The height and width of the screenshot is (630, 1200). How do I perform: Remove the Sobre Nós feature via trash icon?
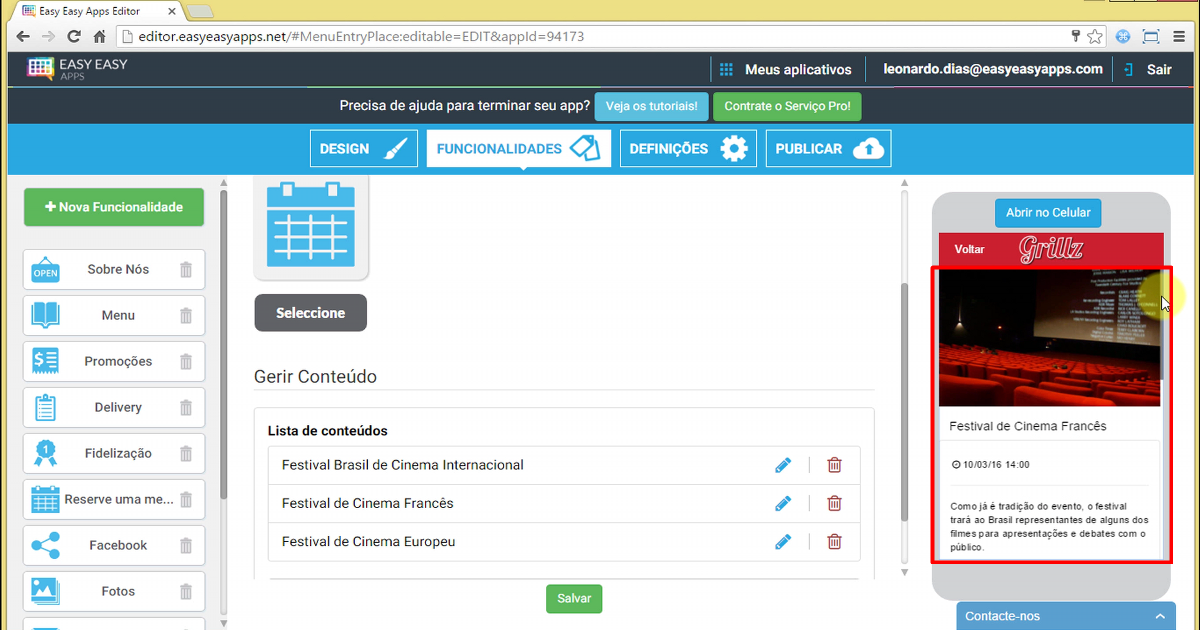pyautogui.click(x=186, y=270)
